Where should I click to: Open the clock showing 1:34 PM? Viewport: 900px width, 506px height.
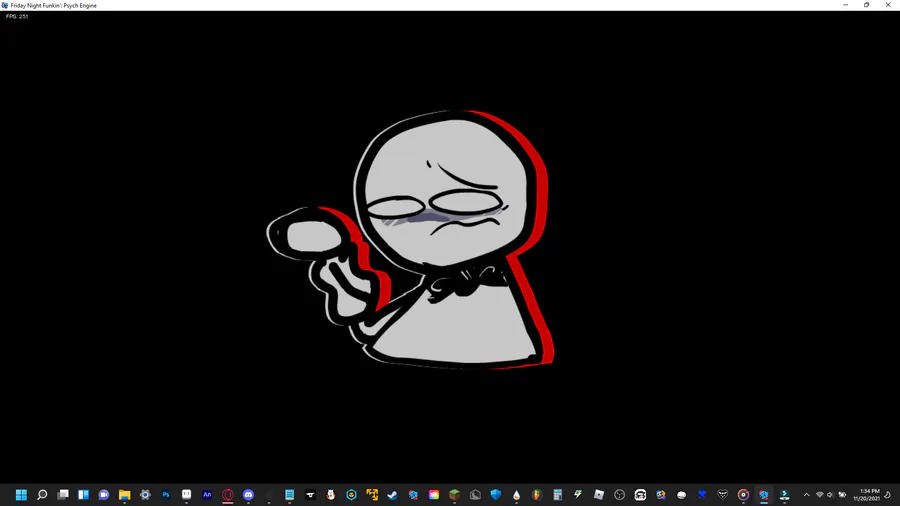click(866, 495)
